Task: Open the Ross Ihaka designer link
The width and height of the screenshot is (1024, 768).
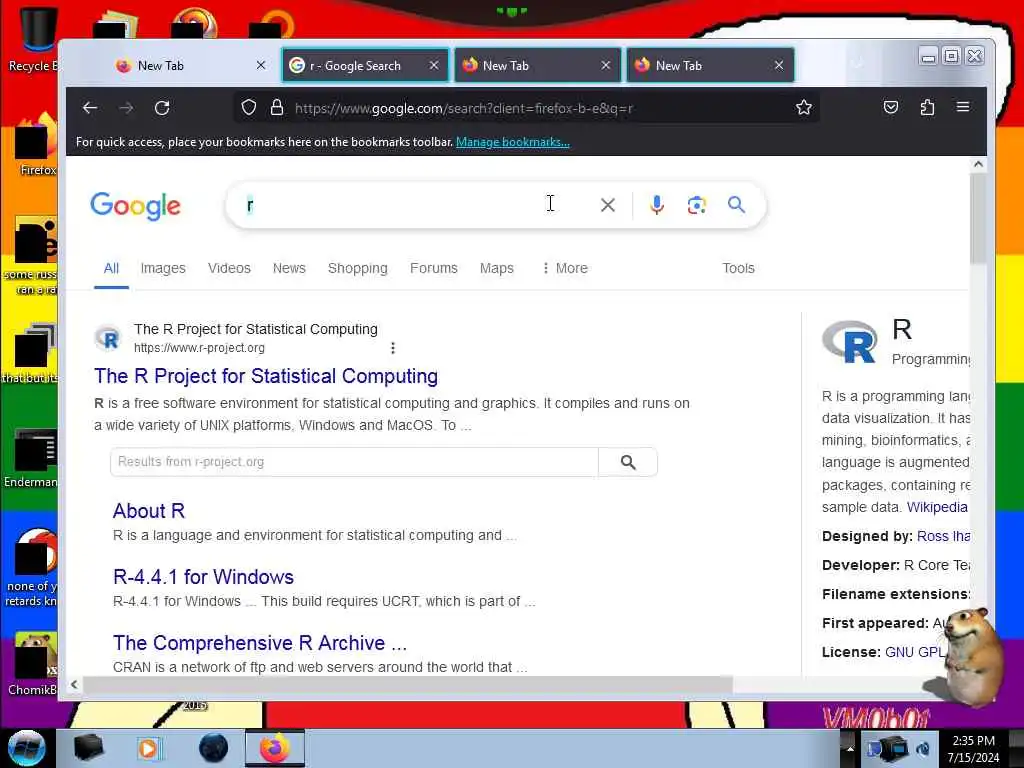Action: pos(943,536)
